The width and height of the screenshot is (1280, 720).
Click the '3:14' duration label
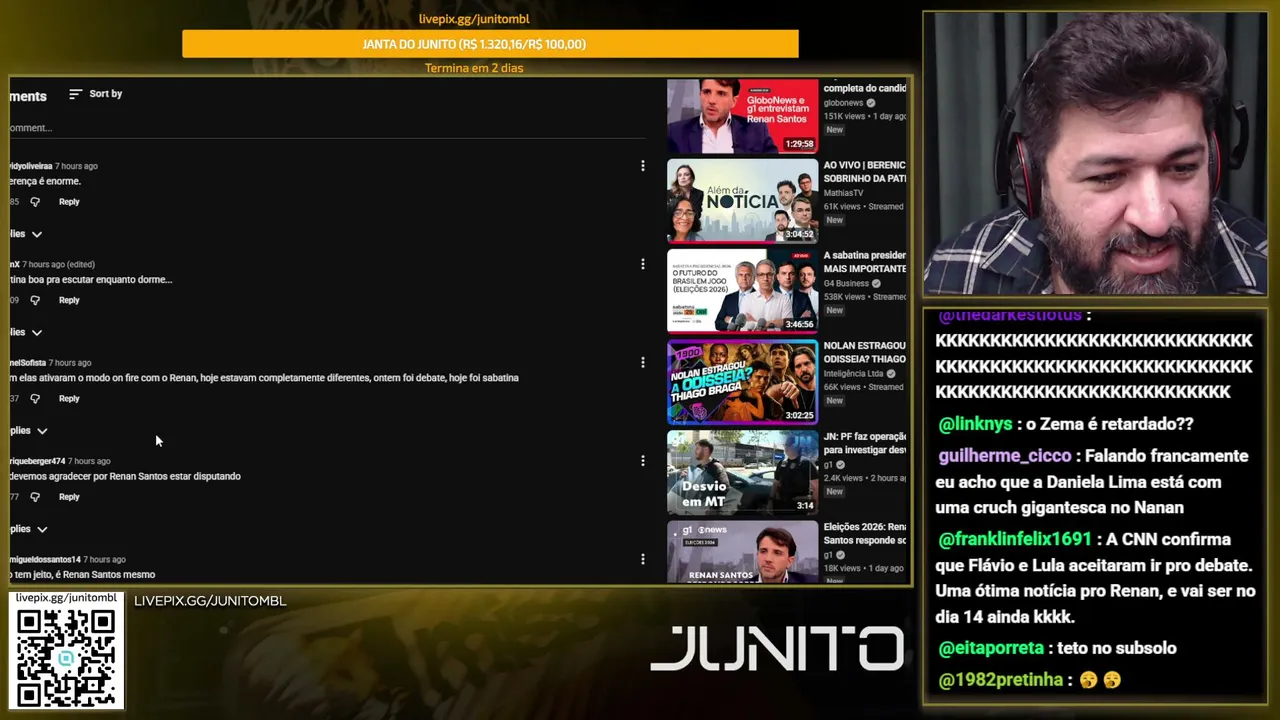(806, 506)
